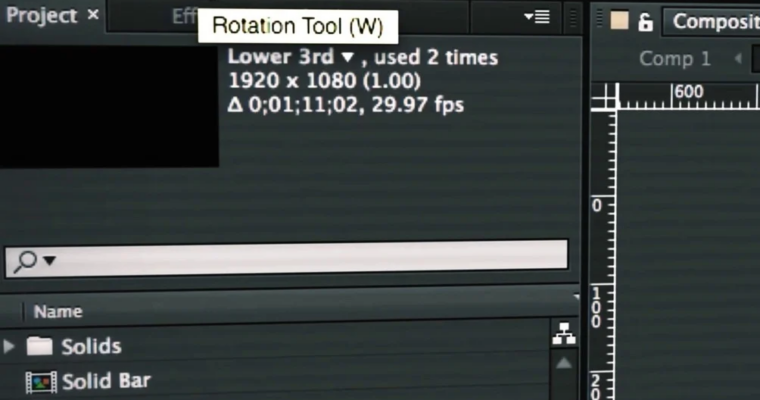The image size is (760, 400).
Task: Click the tan composition label color swatch
Action: 619,20
